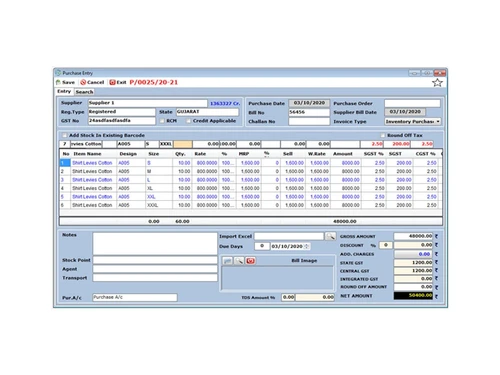Click the Supplier name input field
The image size is (500, 375).
coord(148,103)
